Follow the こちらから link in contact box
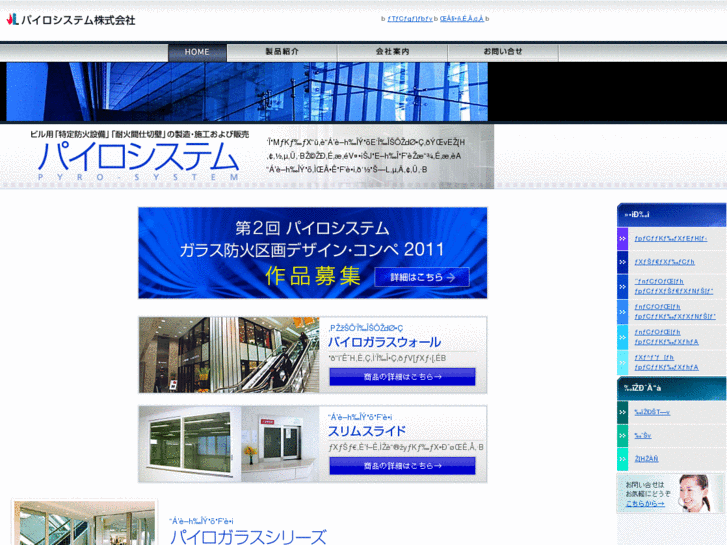727x545 pixels. tap(645, 504)
